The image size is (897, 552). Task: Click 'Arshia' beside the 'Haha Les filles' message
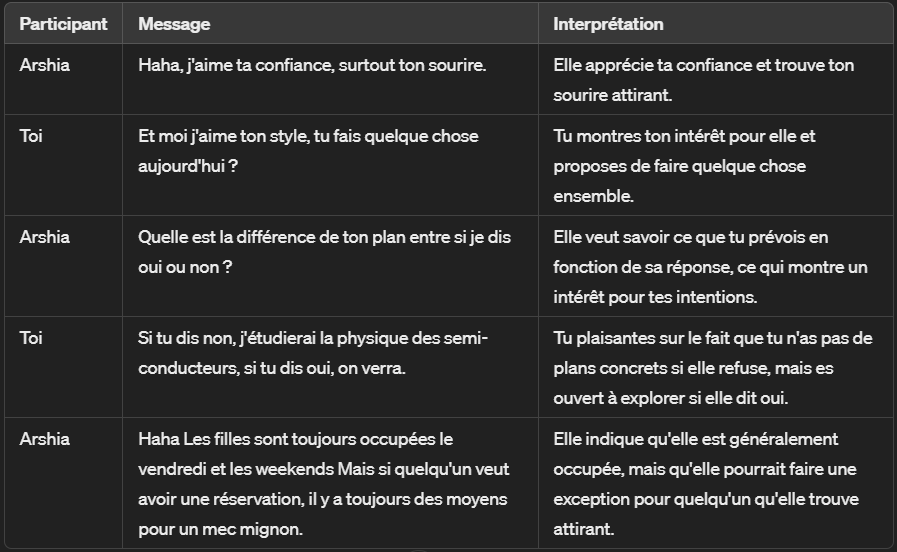pyautogui.click(x=42, y=440)
